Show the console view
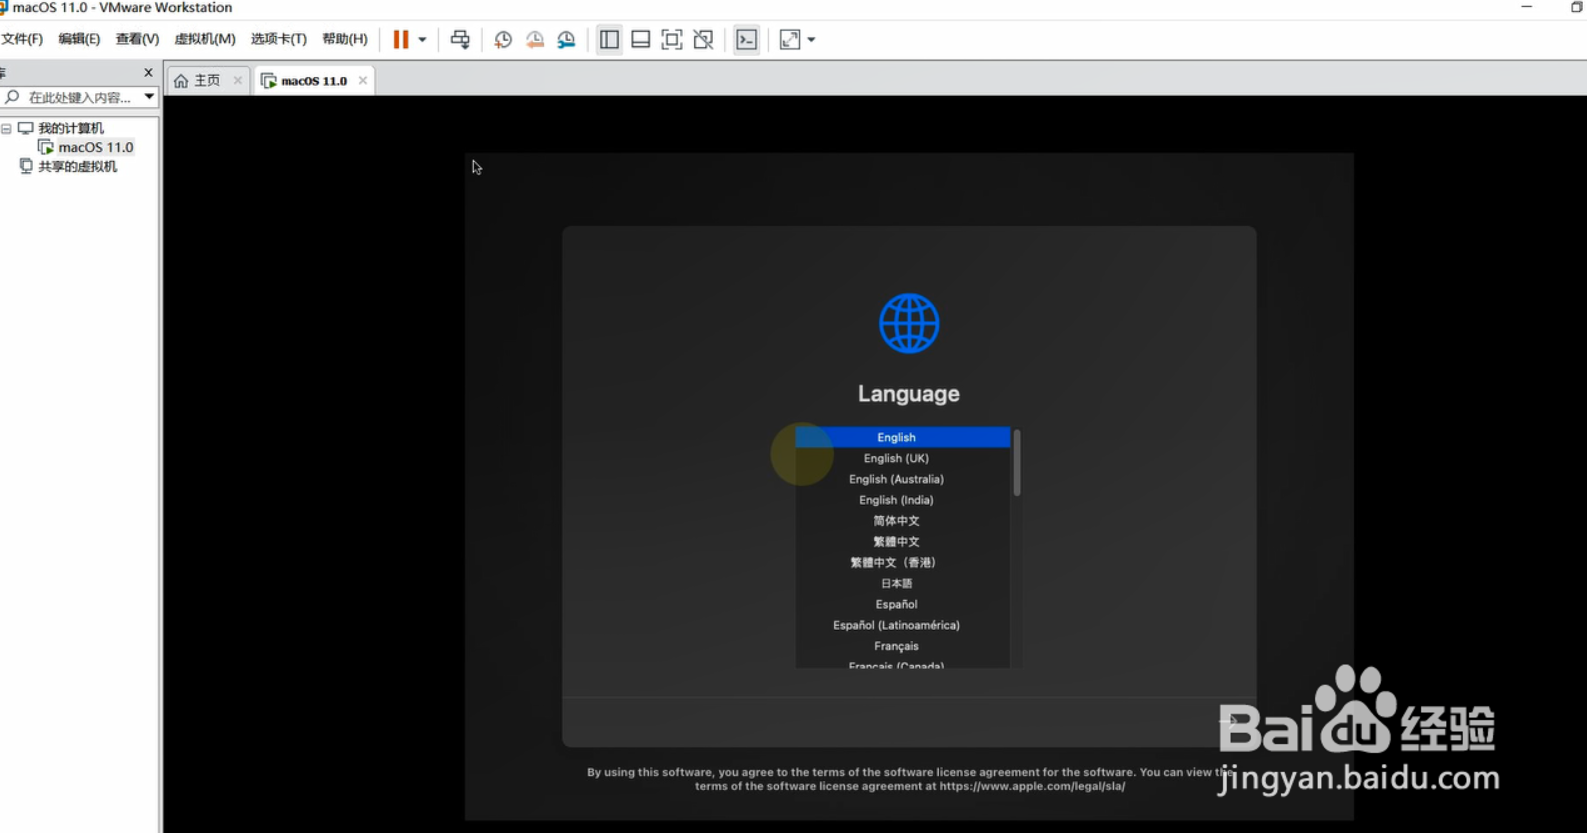This screenshot has height=833, width=1587. [747, 39]
